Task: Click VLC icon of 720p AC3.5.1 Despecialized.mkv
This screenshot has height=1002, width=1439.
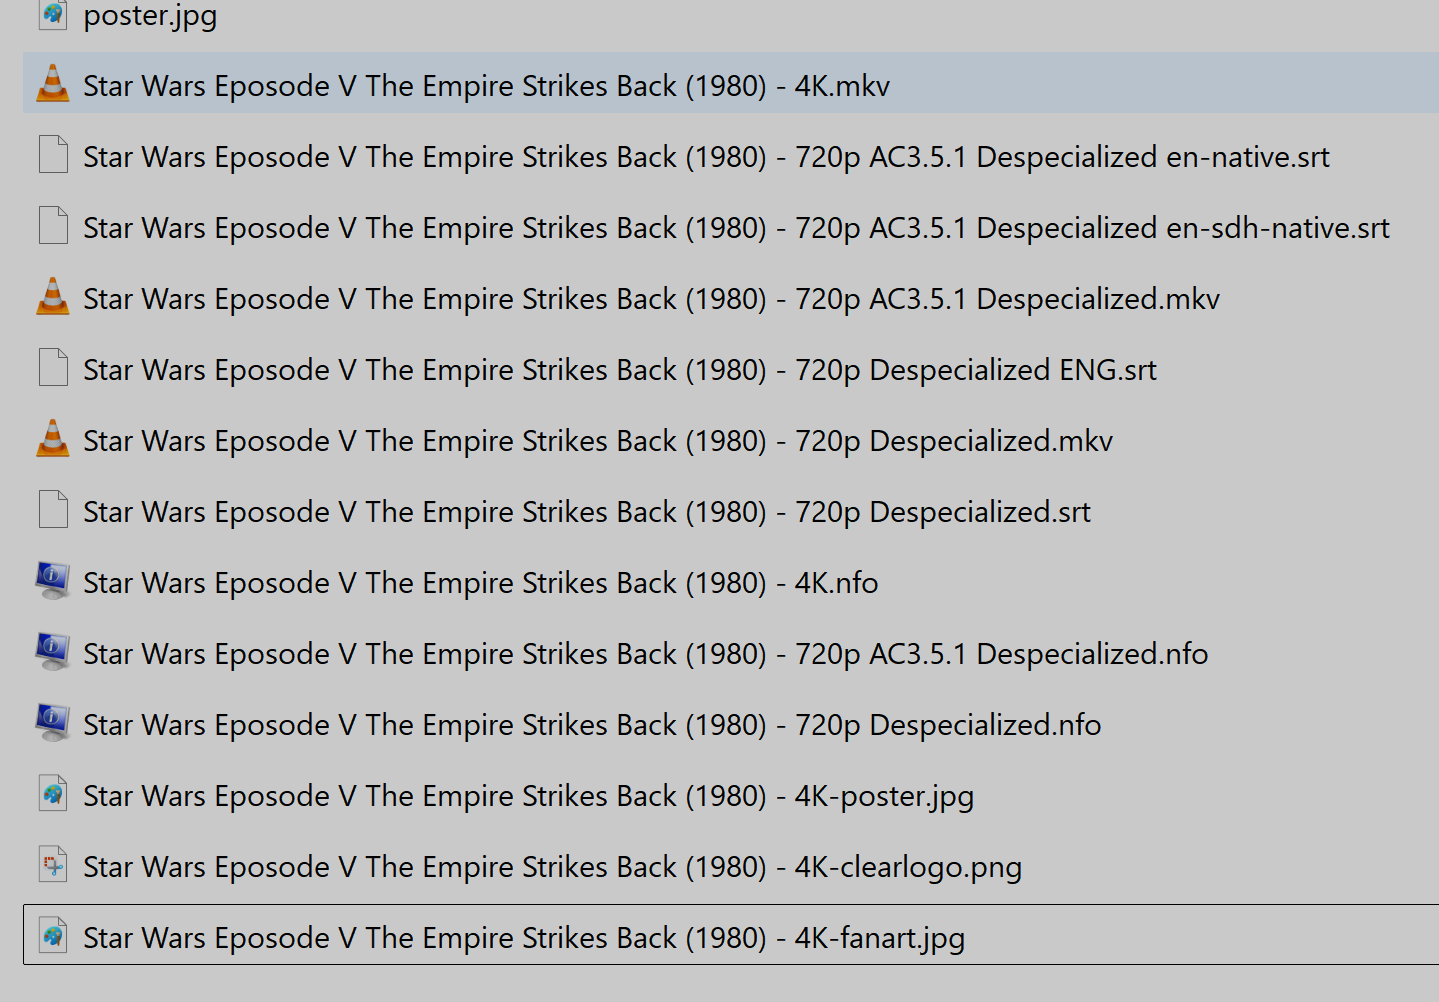Action: [x=53, y=297]
